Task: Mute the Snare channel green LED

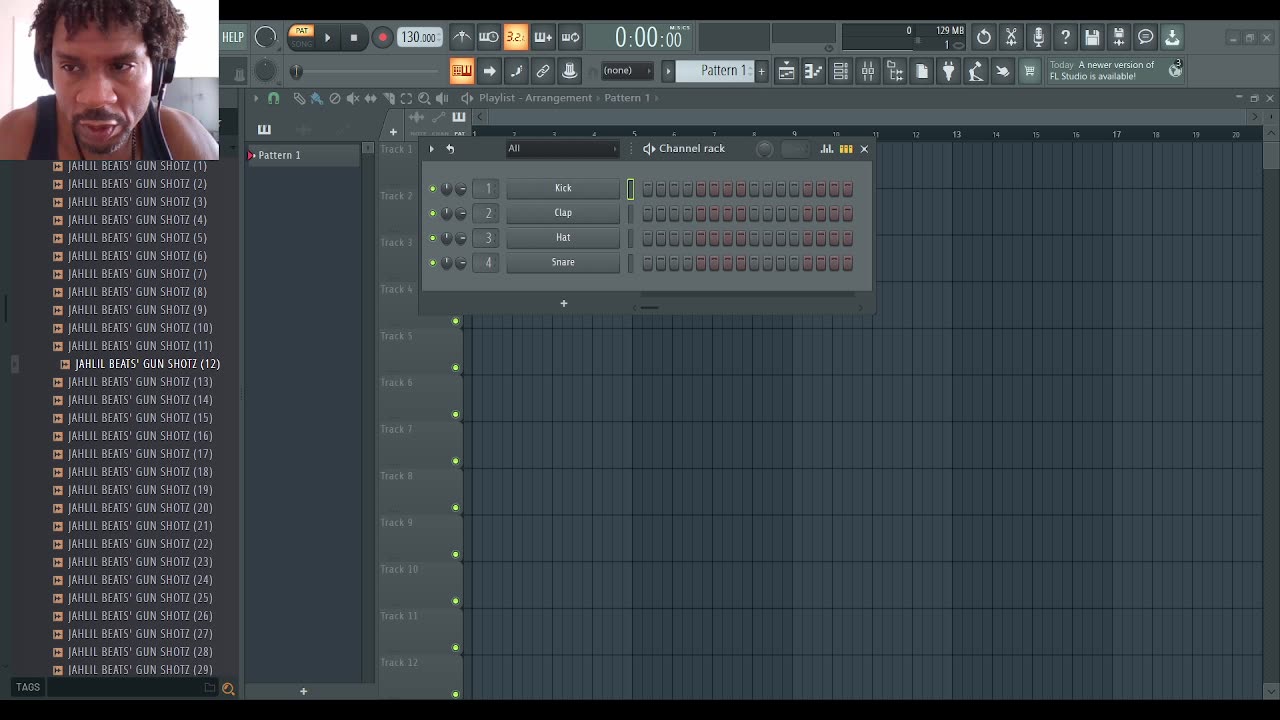Action: pos(433,263)
